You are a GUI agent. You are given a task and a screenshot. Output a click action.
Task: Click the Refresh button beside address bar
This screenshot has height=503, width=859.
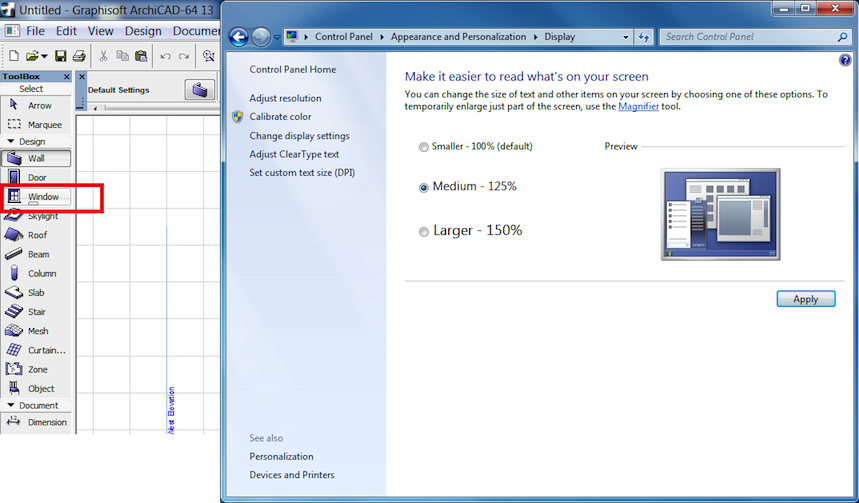(644, 37)
